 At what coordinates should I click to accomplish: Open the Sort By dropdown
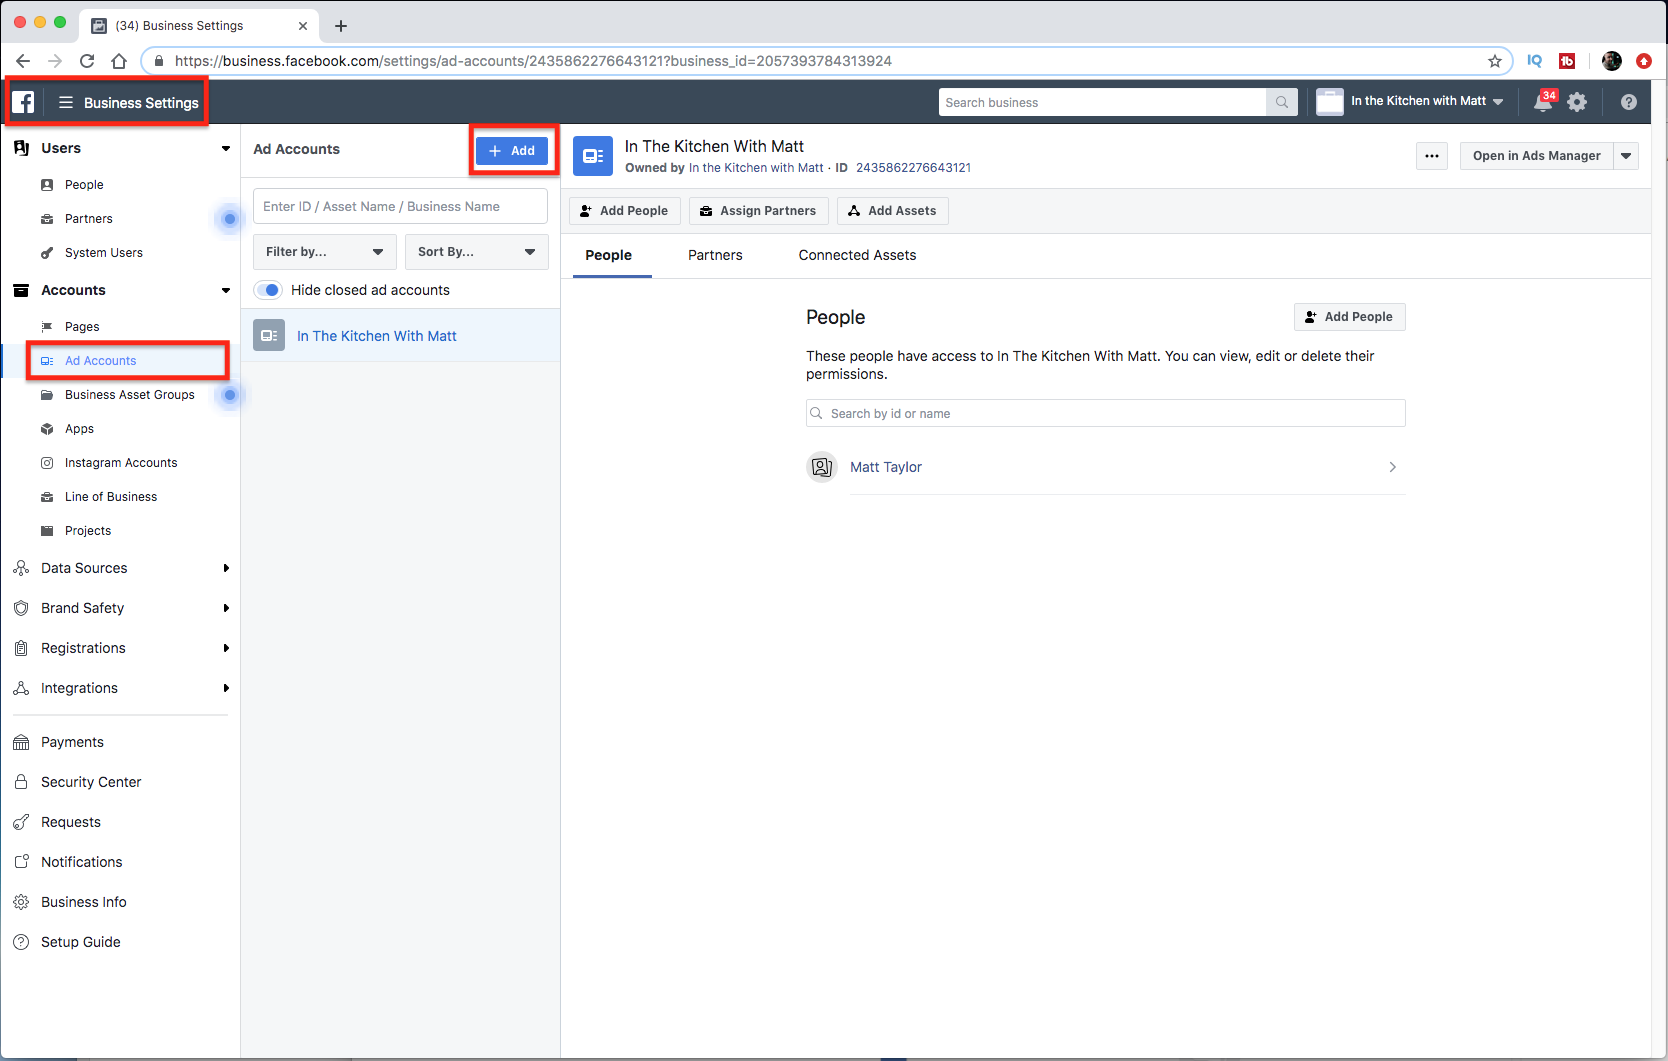point(477,252)
